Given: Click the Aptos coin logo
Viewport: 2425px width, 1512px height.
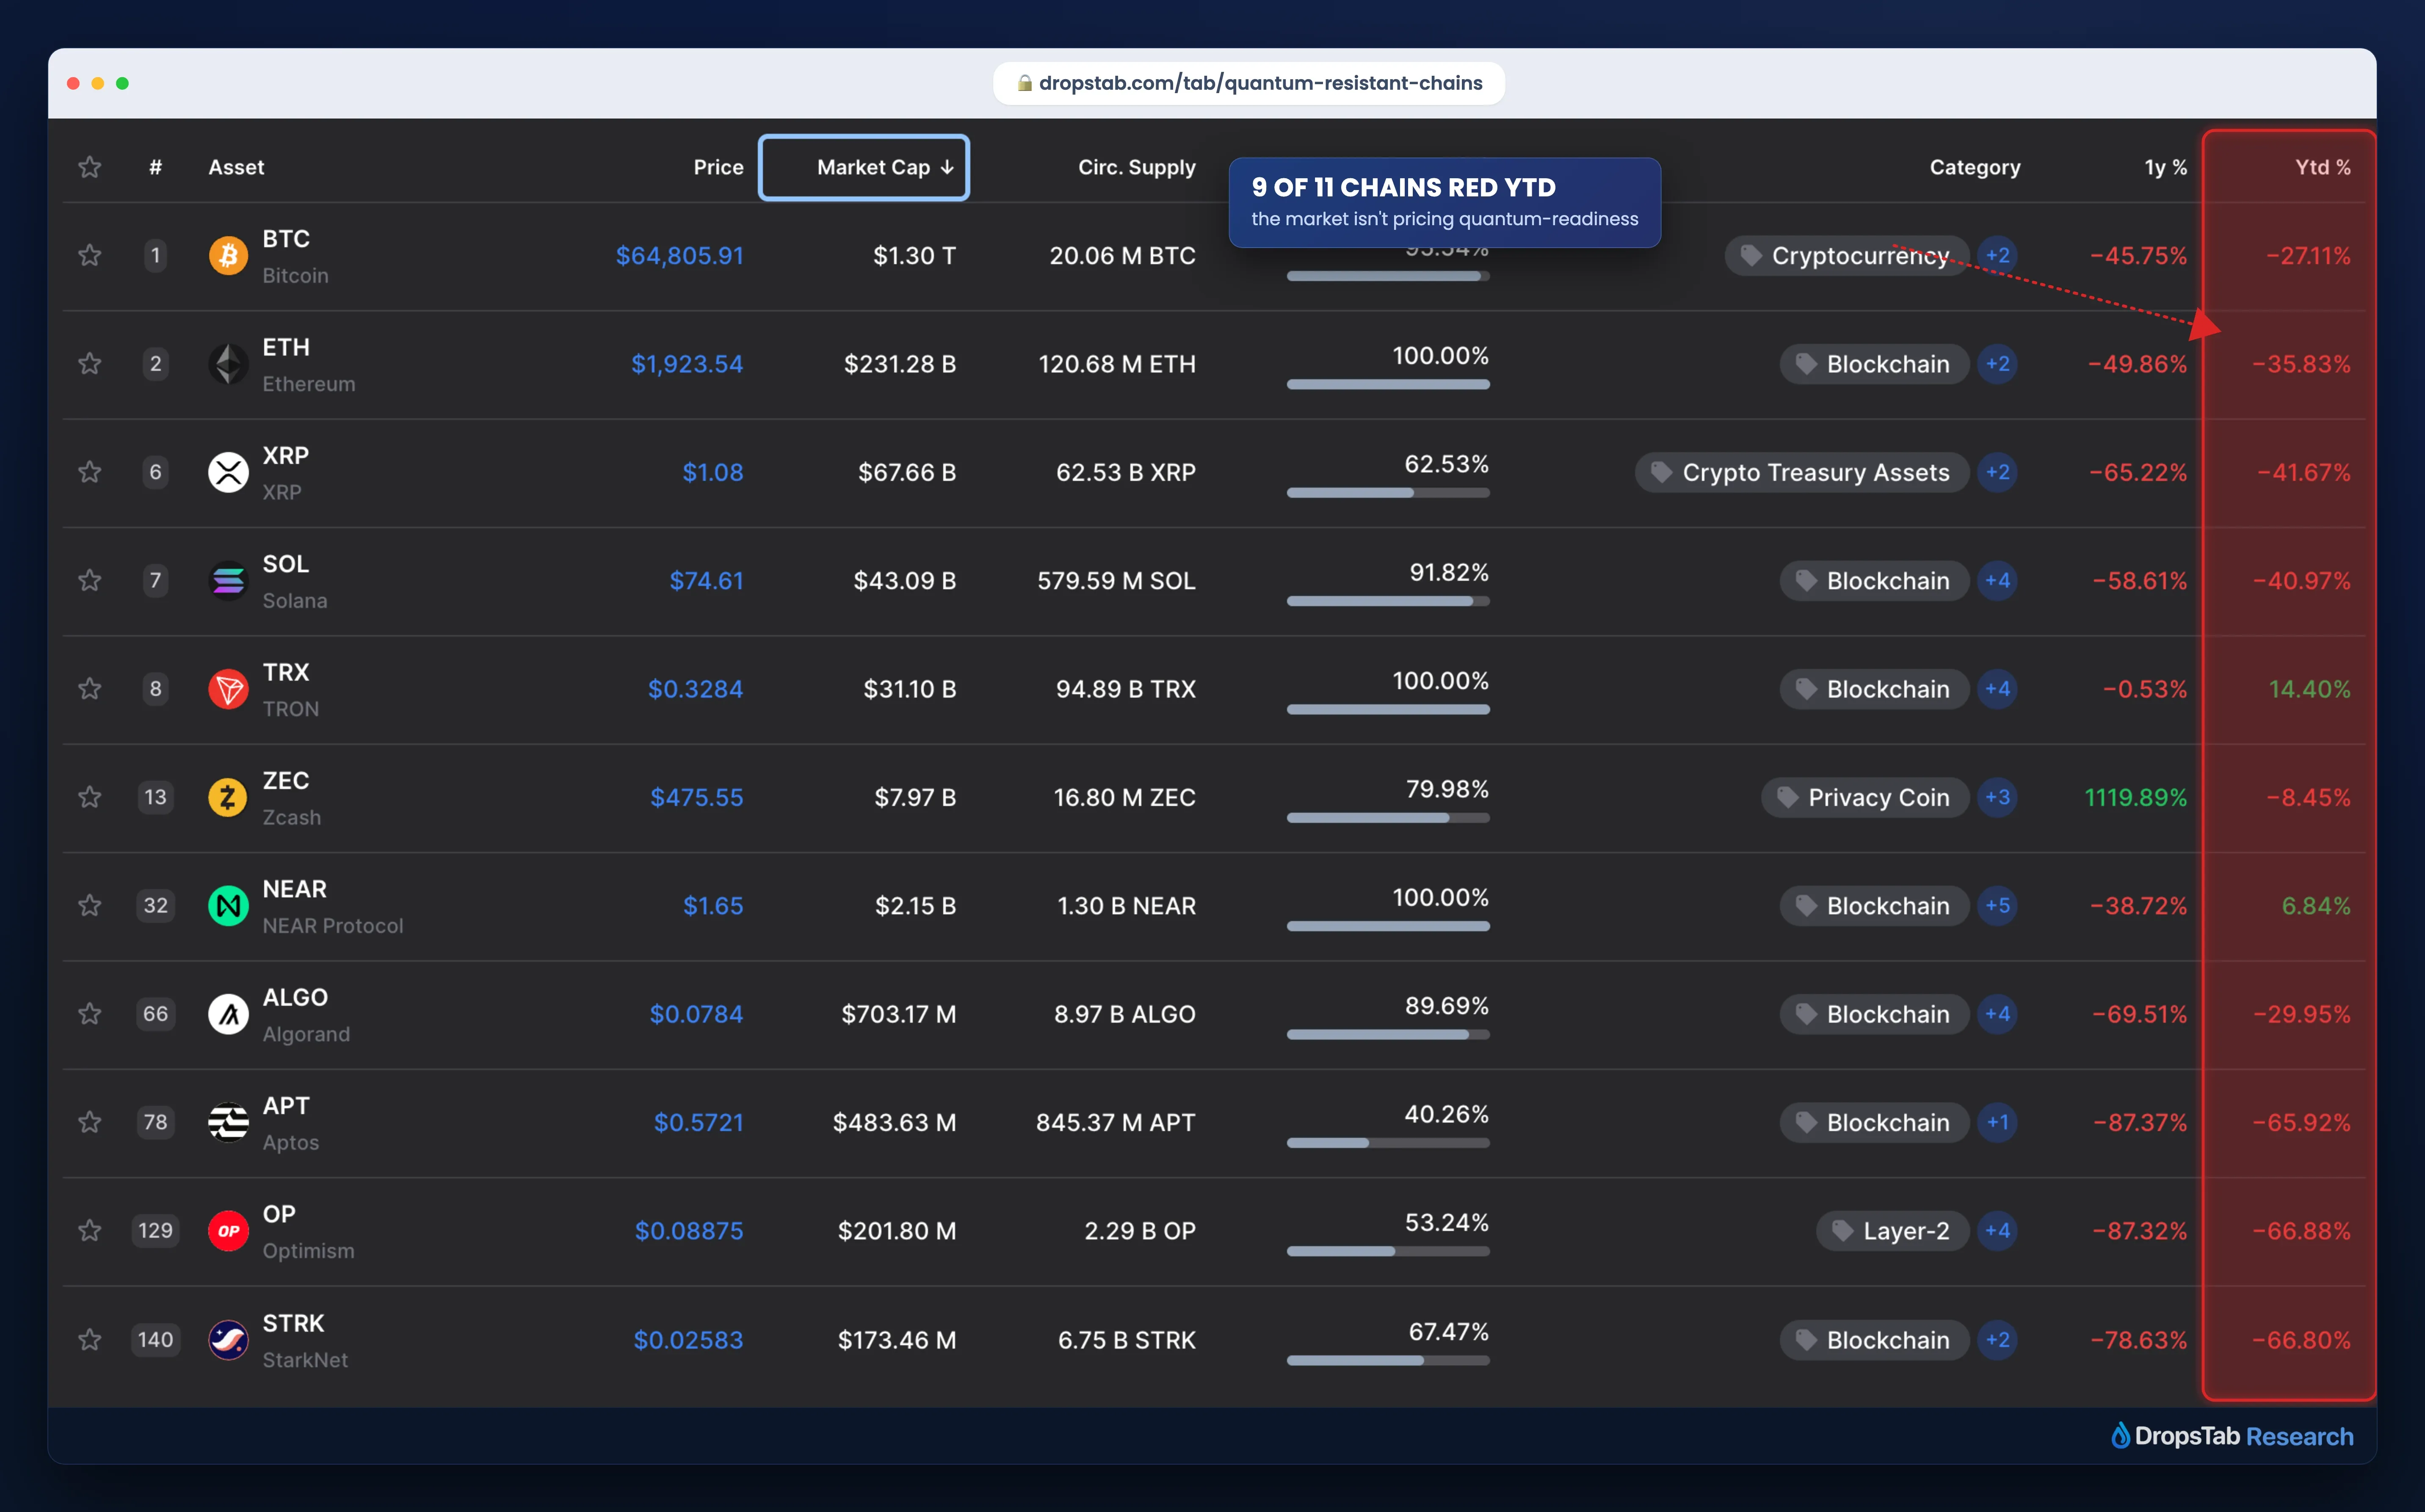Looking at the screenshot, I should [x=228, y=1122].
